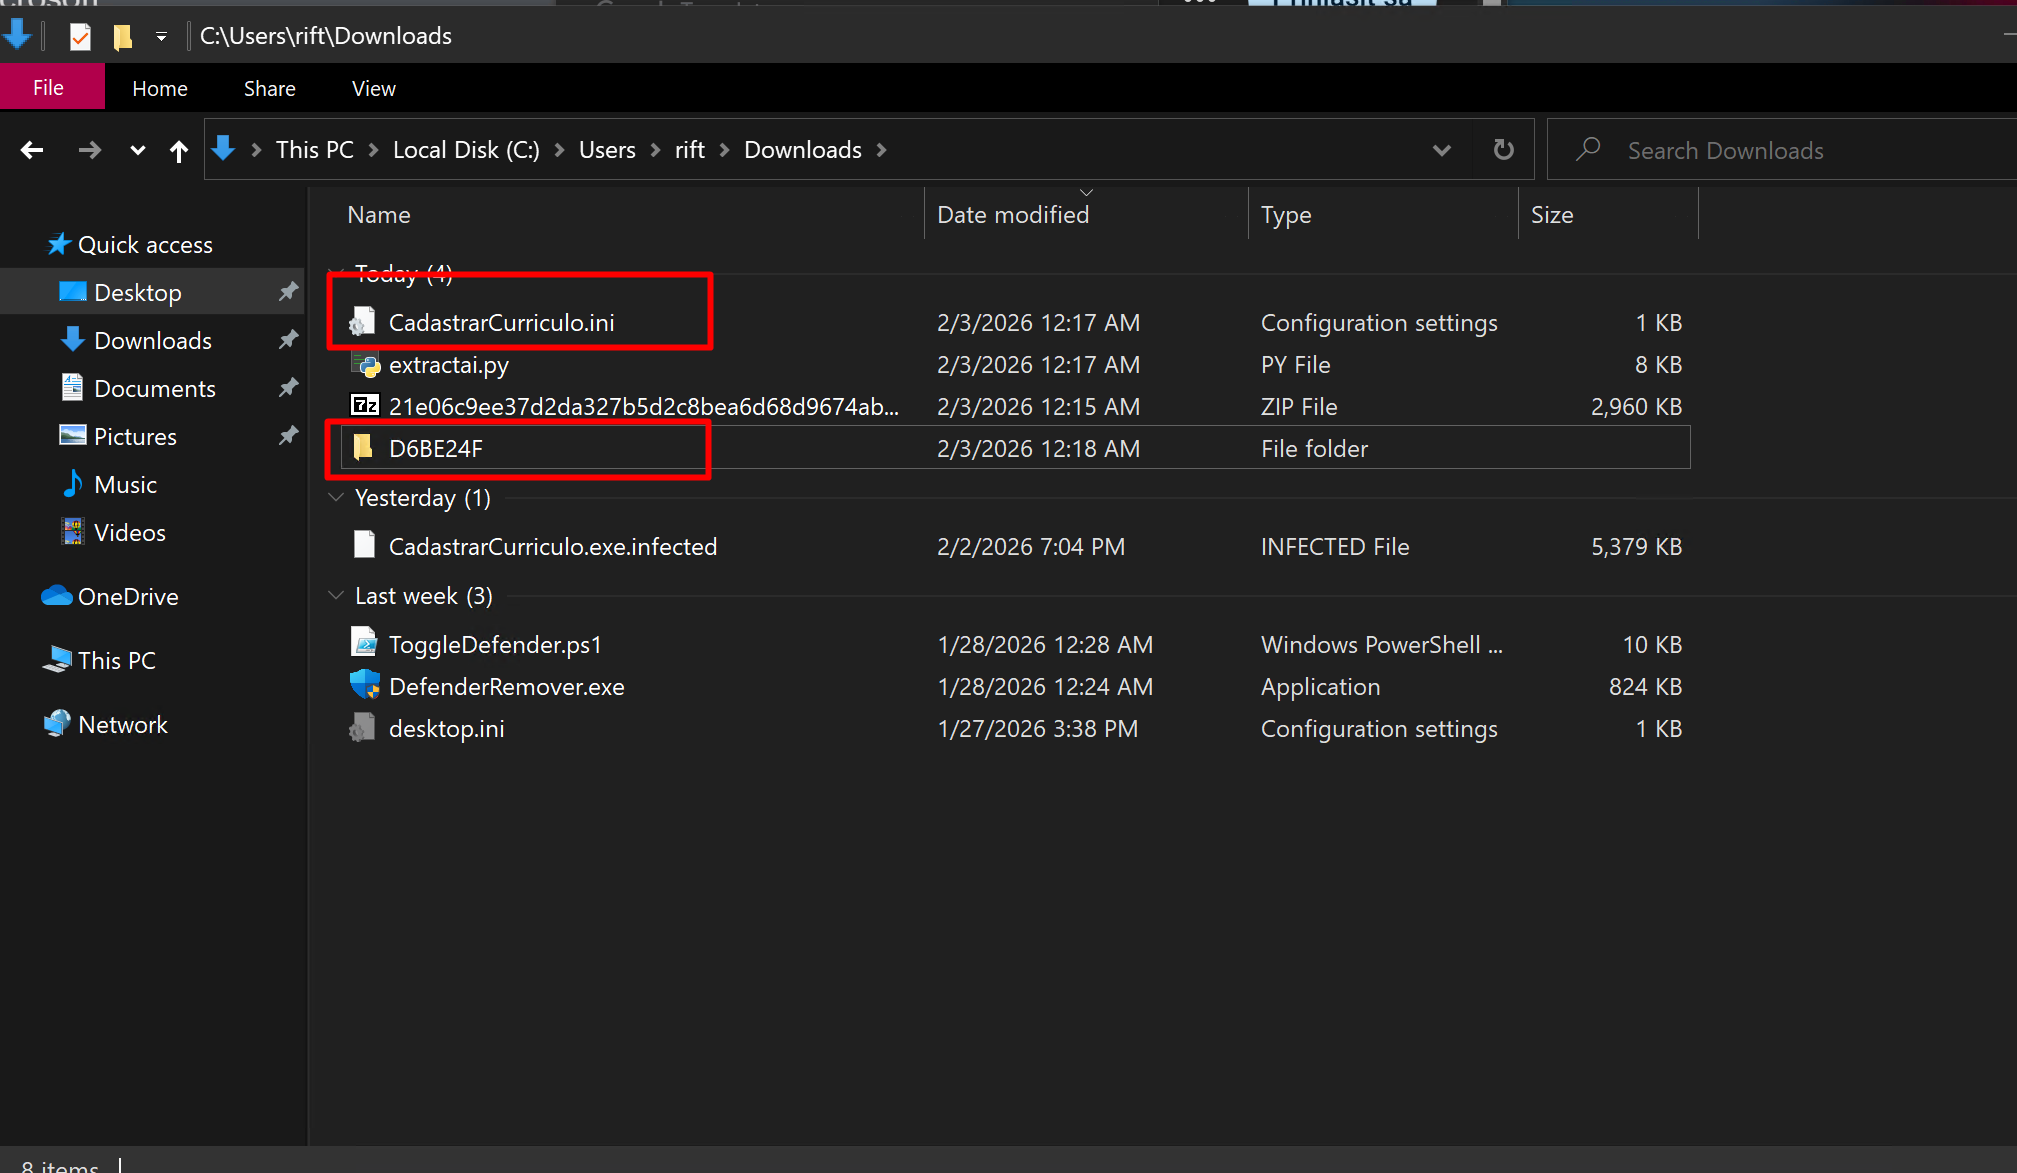The image size is (2017, 1173).
Task: Click the Back navigation arrow
Action: pyautogui.click(x=32, y=150)
